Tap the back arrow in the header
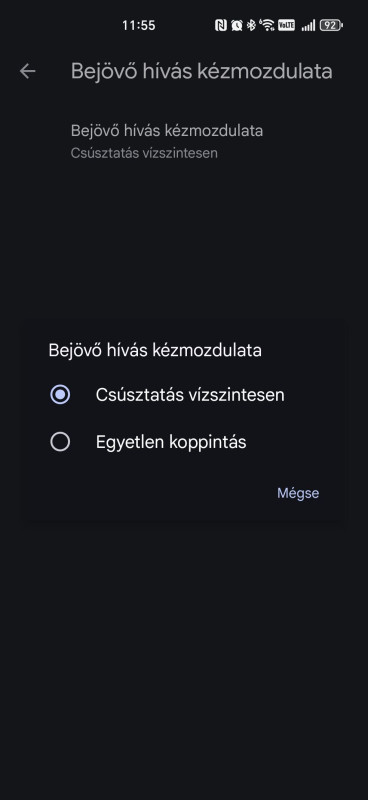The height and width of the screenshot is (800, 368). click(28, 71)
